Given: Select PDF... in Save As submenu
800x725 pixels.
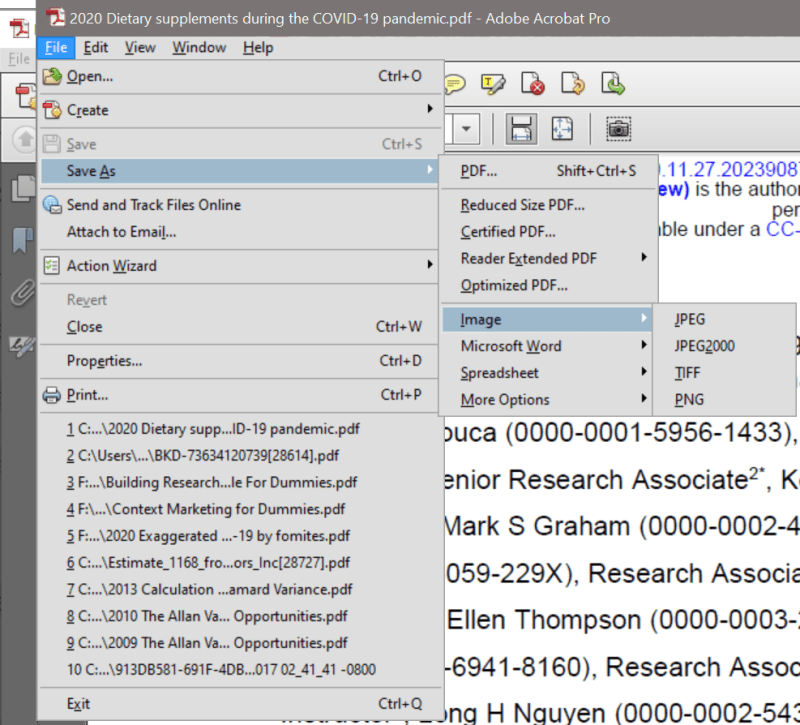Looking at the screenshot, I should 548,171.
